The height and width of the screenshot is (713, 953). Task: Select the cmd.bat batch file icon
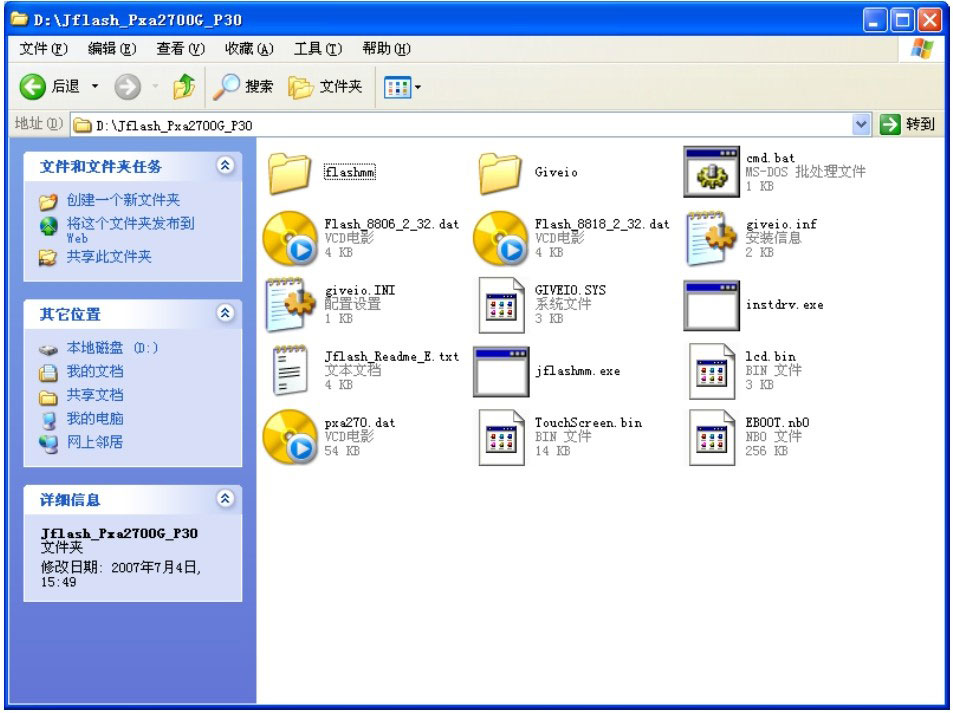tap(711, 171)
